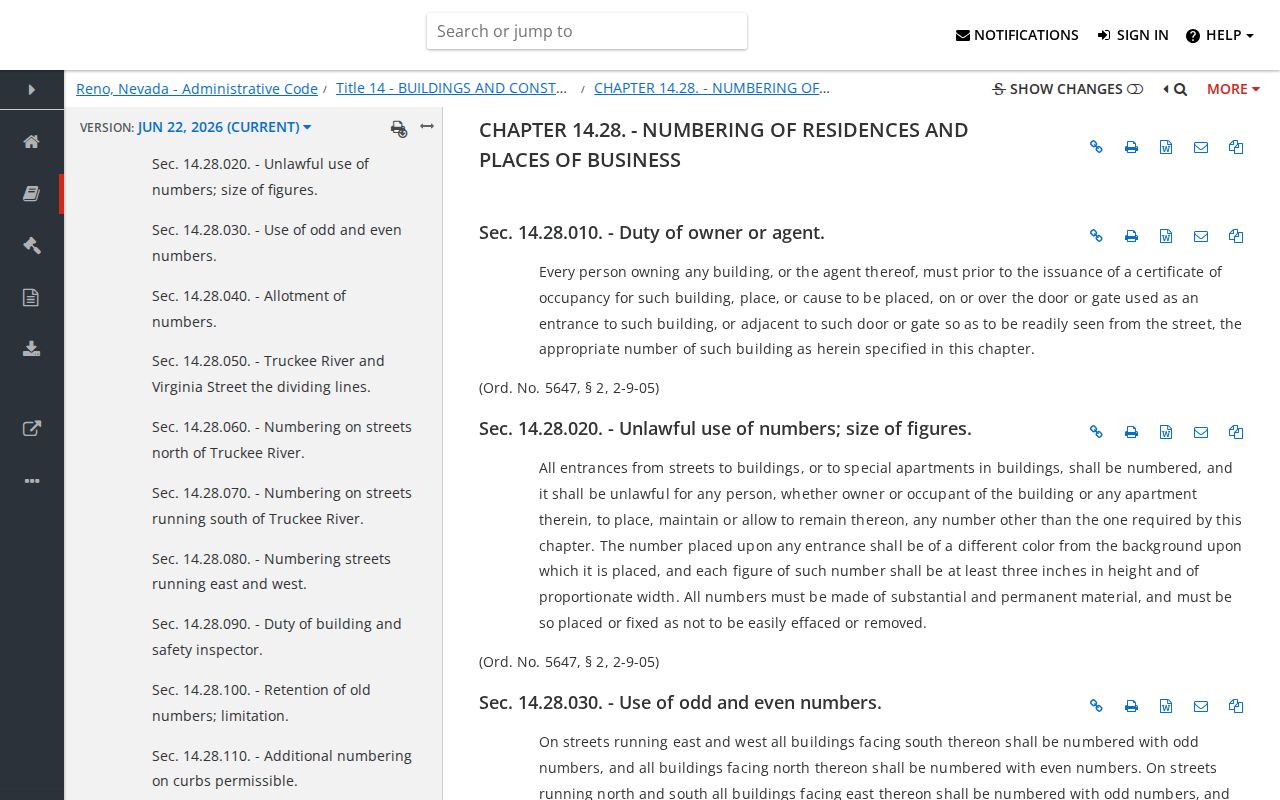Open the HELP dropdown
1280x800 pixels.
1219,35
